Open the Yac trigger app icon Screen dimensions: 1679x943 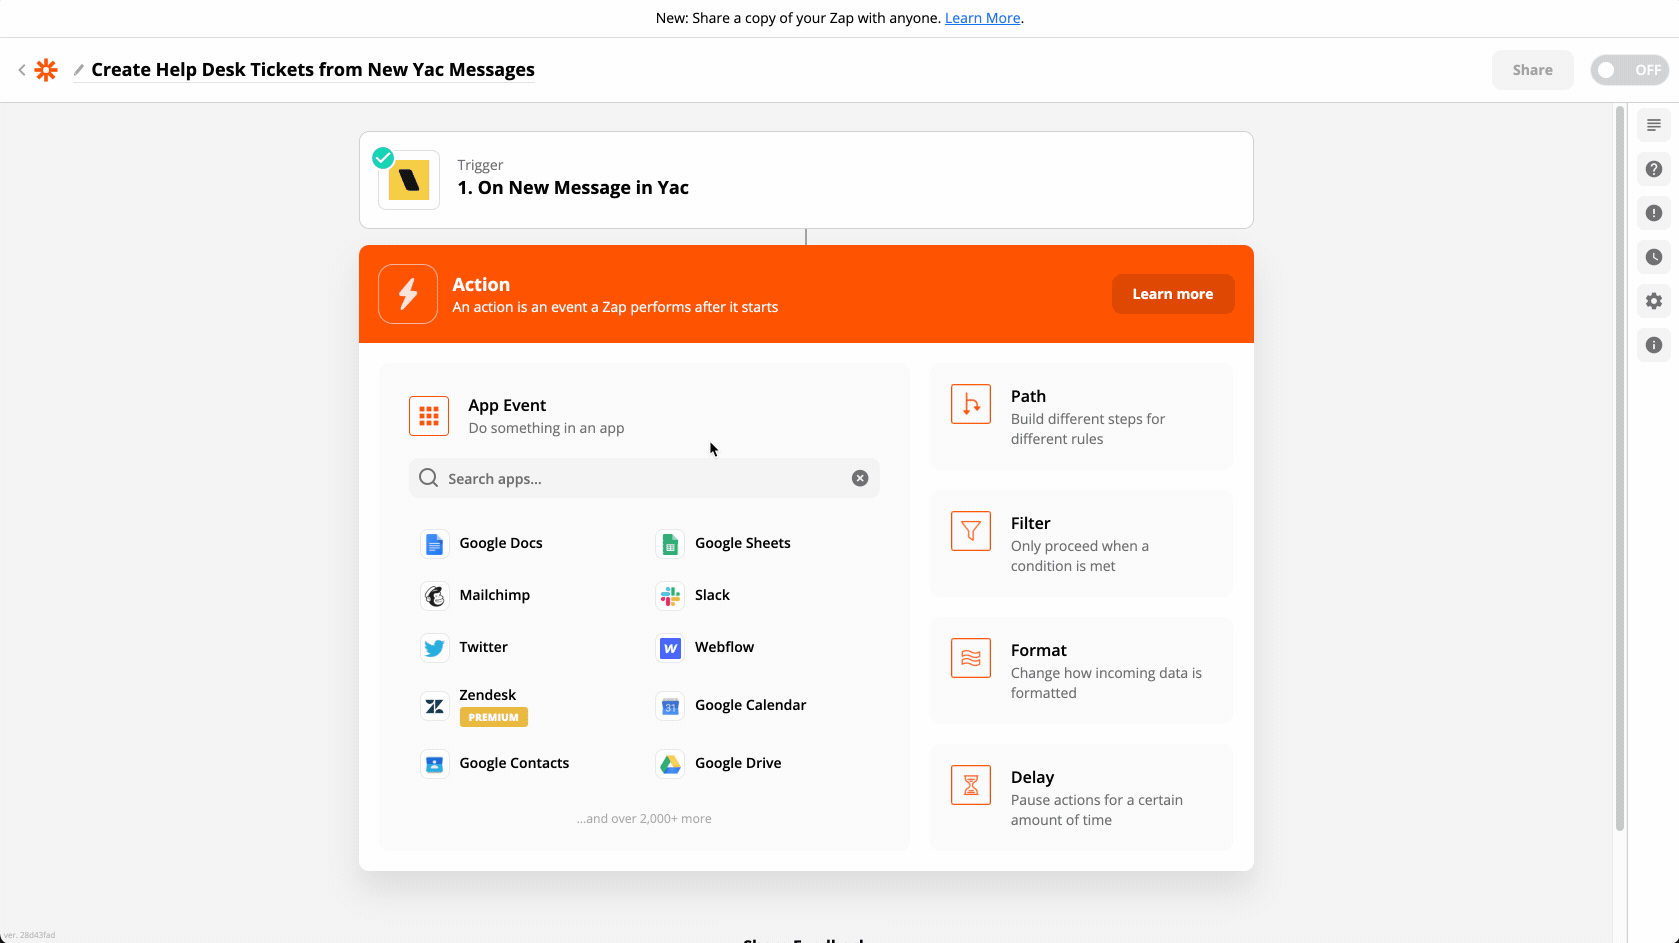(x=409, y=180)
